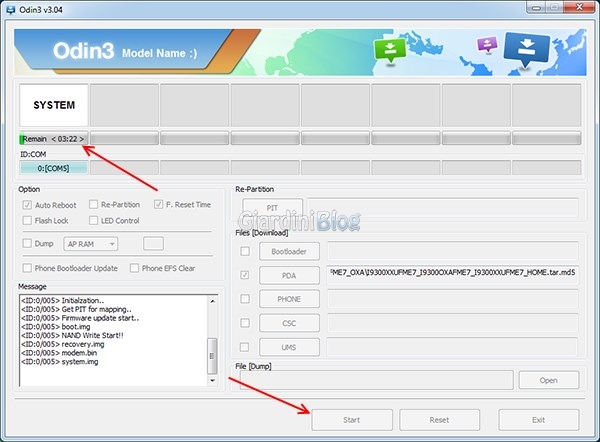Screen dimensions: 600x442
Task: Click the Odin3 title bar app icon
Action: [11, 9]
